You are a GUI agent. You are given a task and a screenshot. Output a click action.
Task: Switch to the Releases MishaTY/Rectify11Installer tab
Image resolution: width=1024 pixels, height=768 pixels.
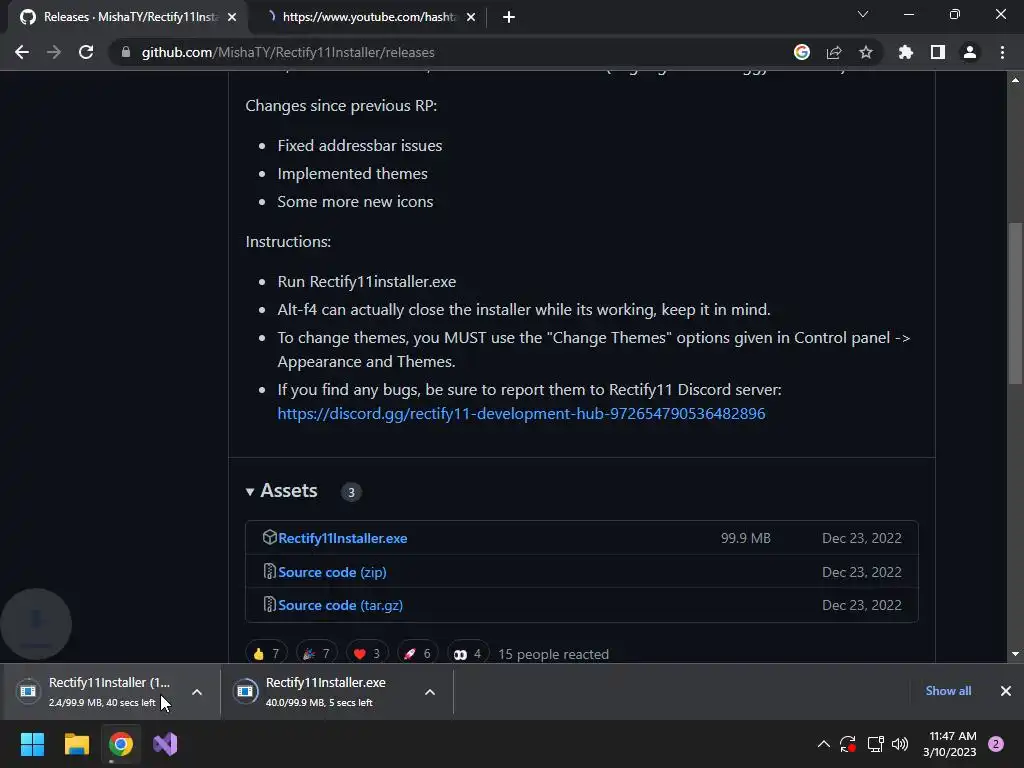tap(129, 17)
